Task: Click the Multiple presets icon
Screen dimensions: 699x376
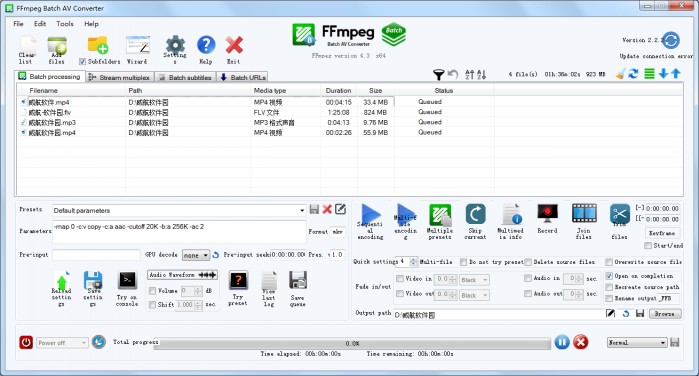Action: (x=440, y=215)
